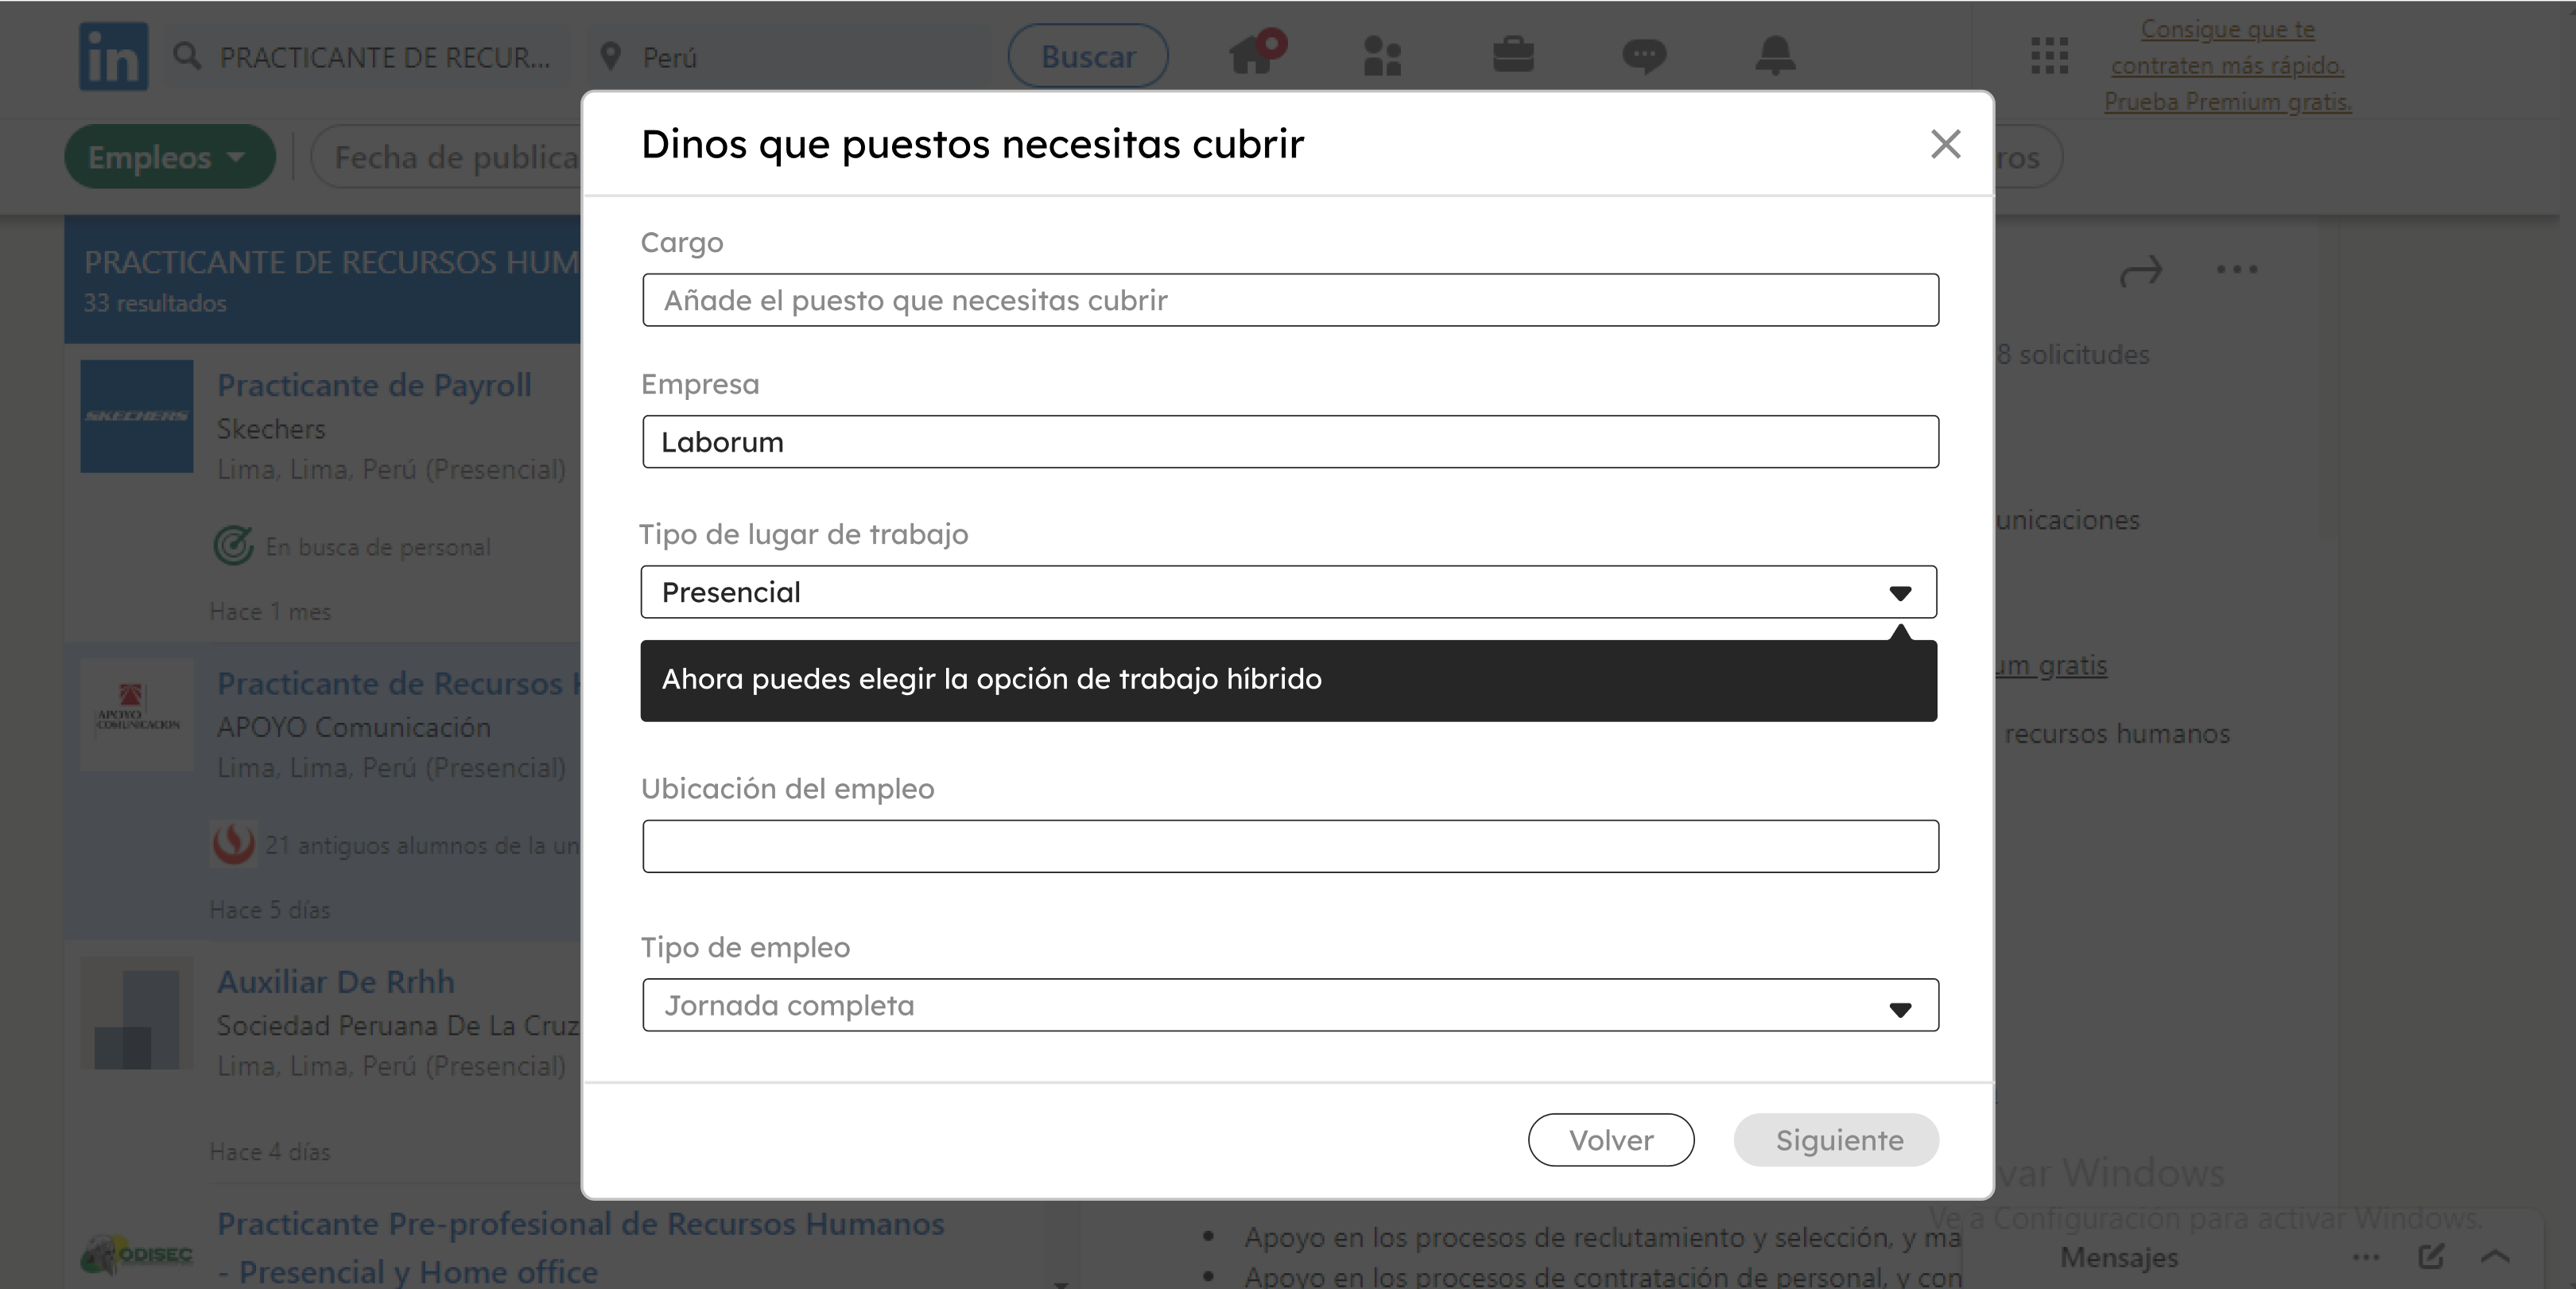The height and width of the screenshot is (1289, 2576).
Task: Click the location pin icon
Action: point(610,56)
